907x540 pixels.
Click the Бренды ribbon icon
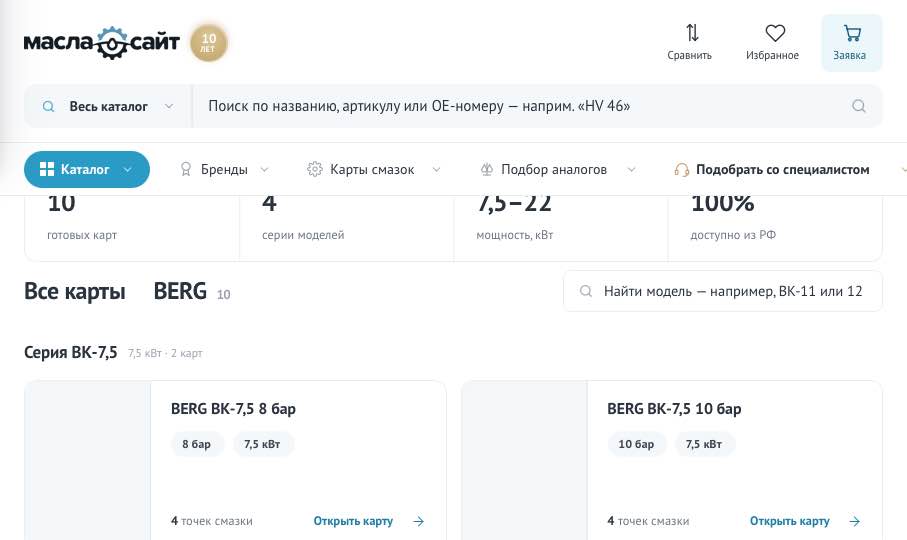coord(186,169)
